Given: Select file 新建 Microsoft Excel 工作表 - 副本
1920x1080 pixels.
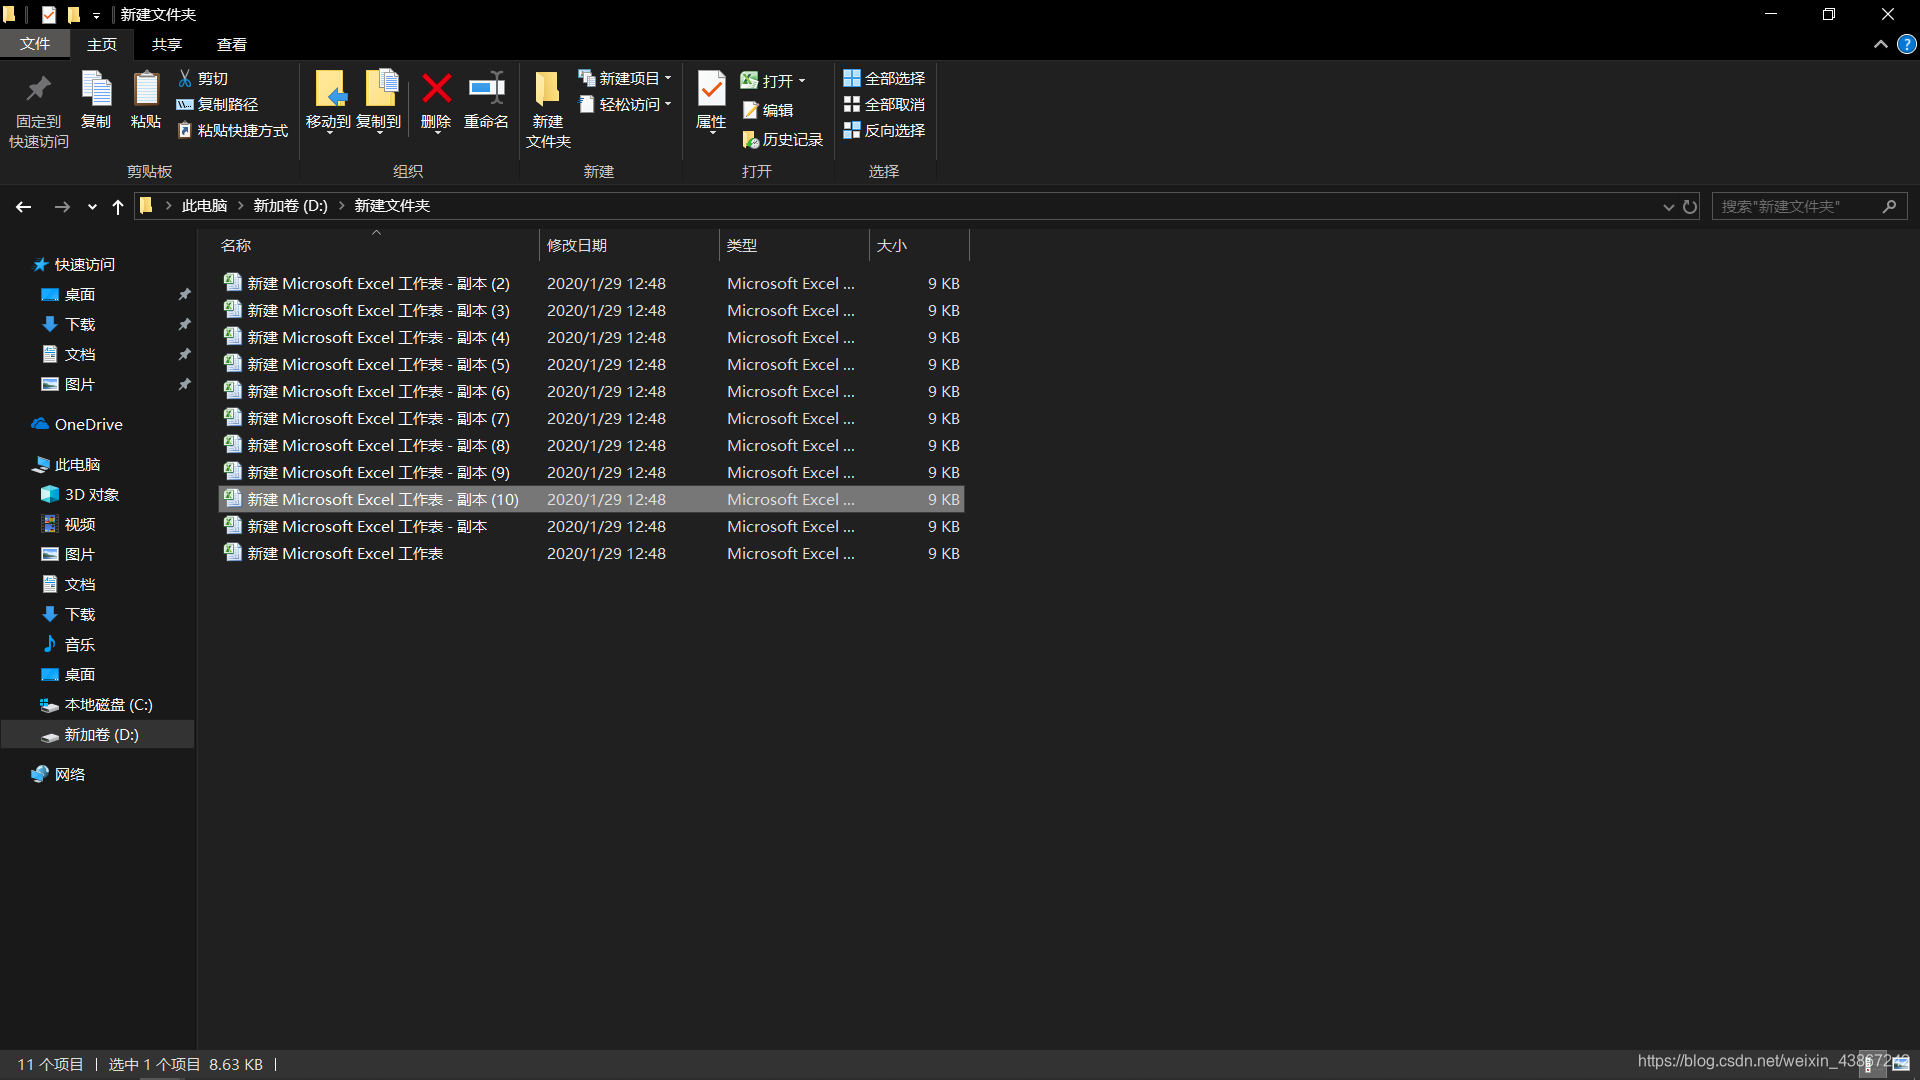Looking at the screenshot, I should coord(591,526).
